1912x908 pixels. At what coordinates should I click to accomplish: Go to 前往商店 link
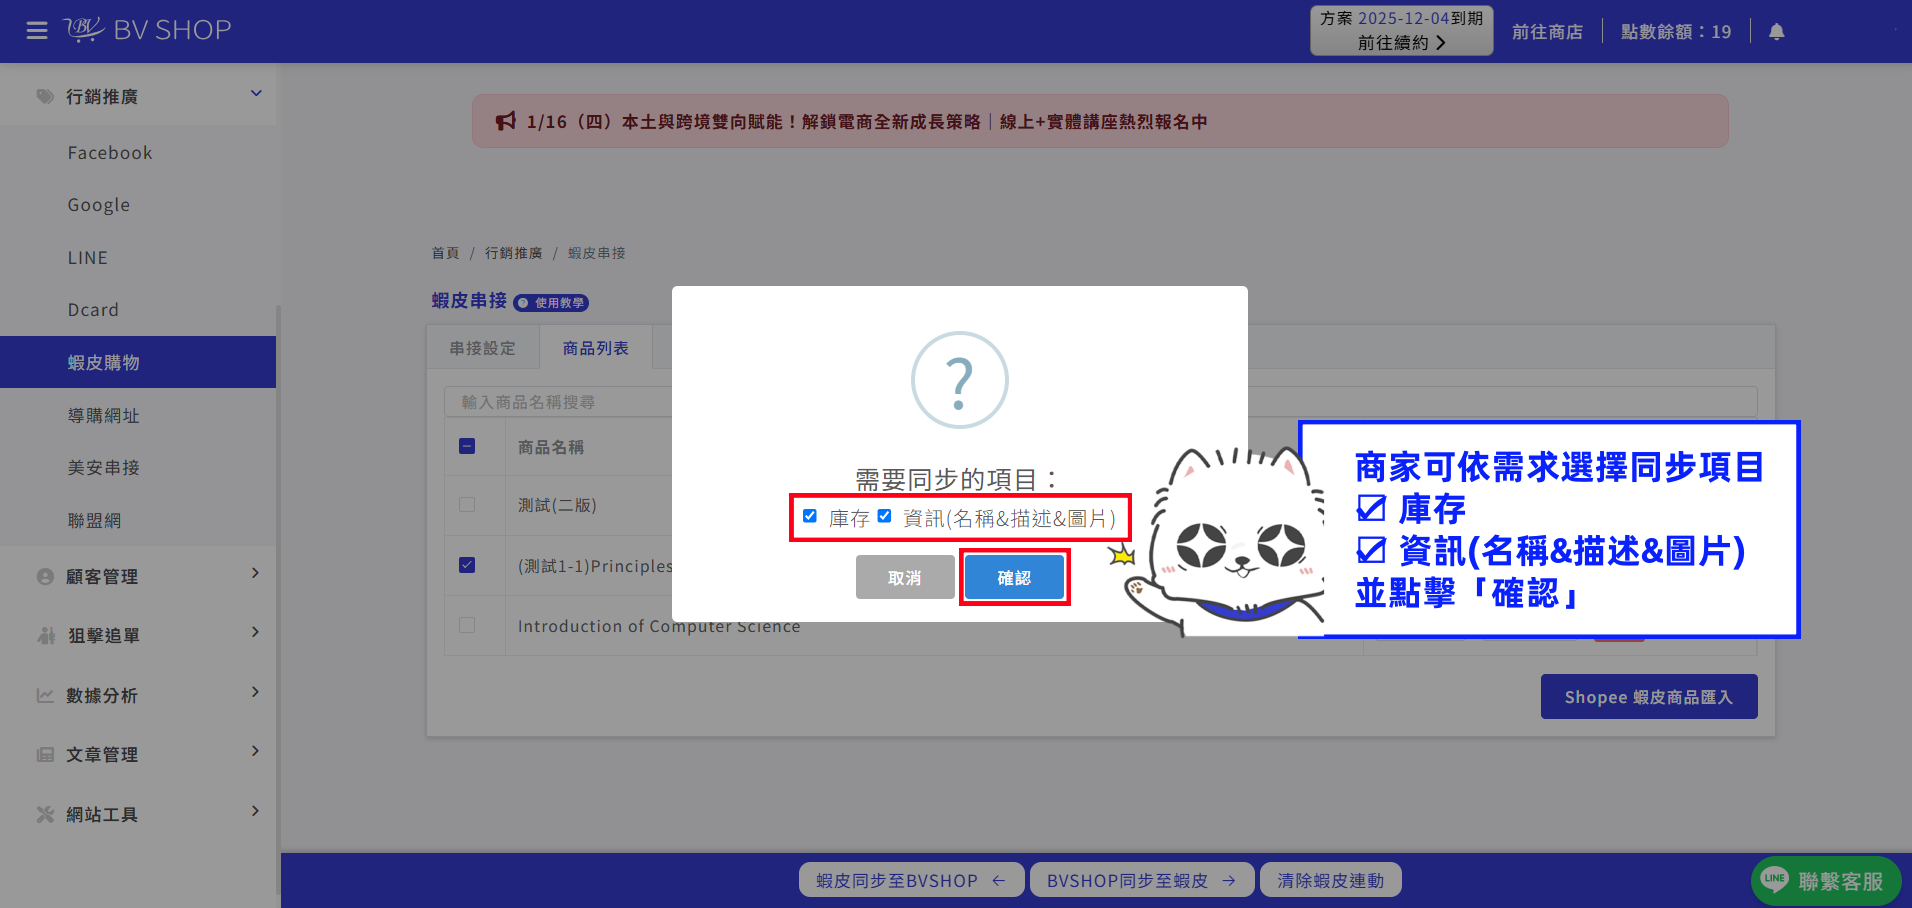pos(1547,32)
